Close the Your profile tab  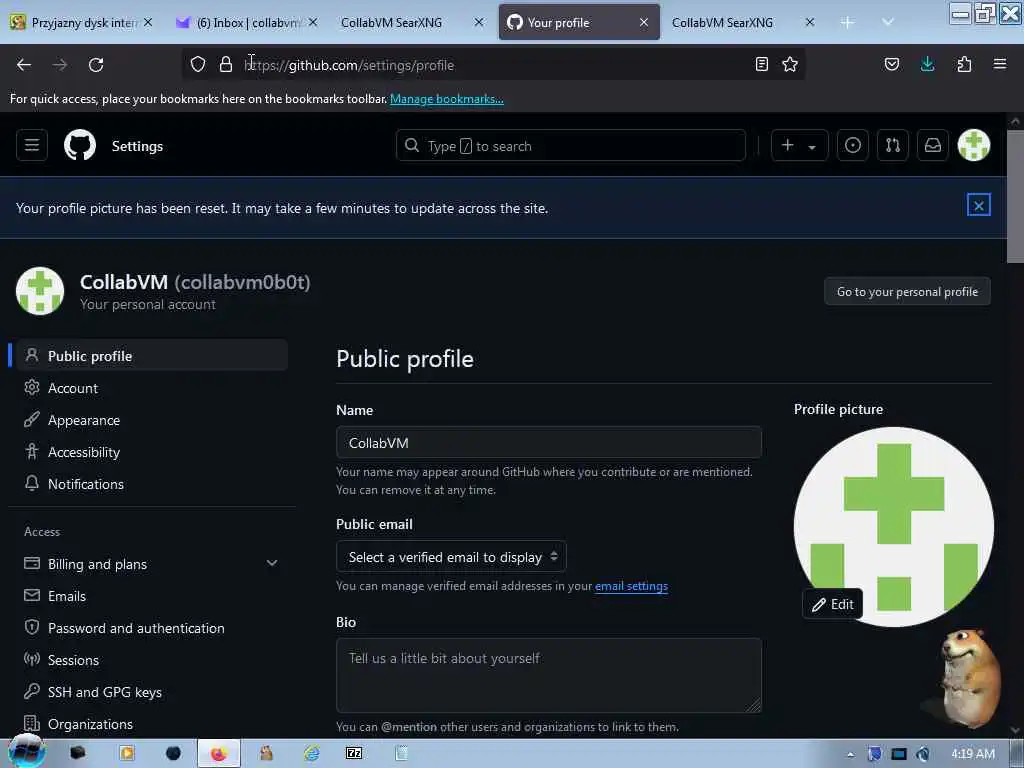(644, 22)
